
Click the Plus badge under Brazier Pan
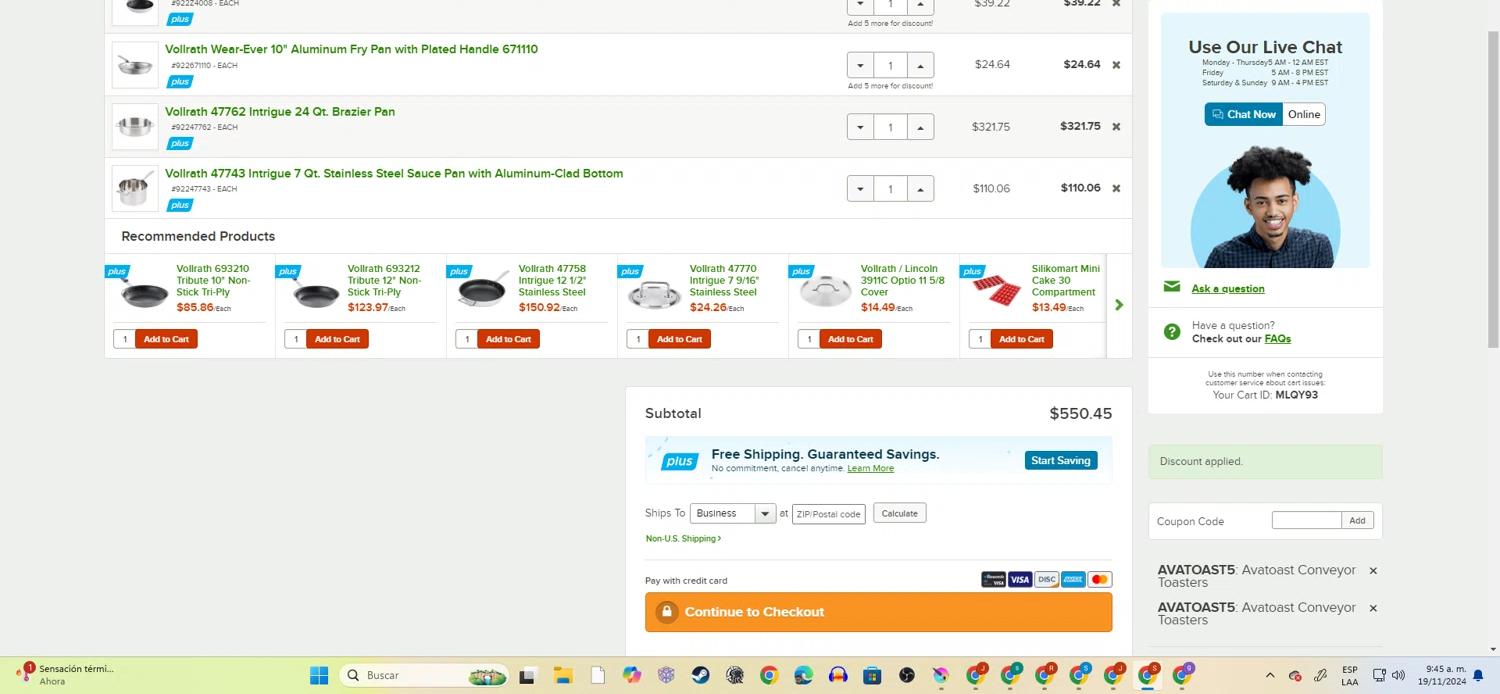(180, 143)
